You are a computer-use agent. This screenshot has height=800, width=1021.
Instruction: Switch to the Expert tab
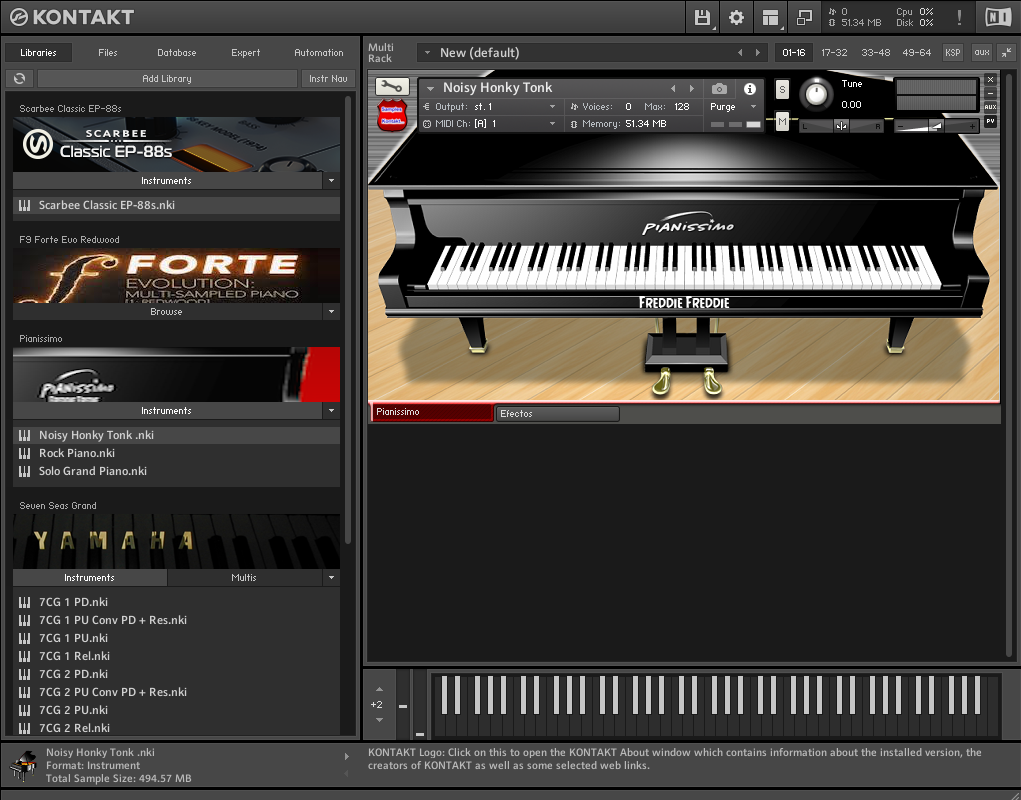coord(245,53)
